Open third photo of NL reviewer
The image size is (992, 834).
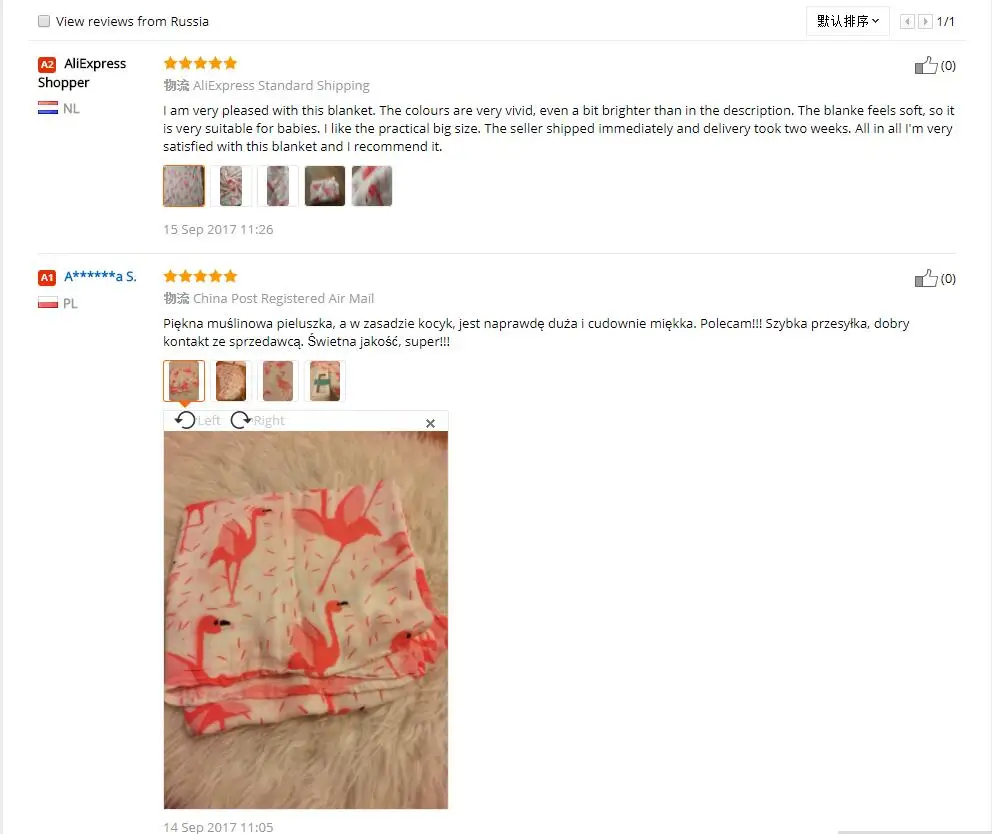click(x=278, y=186)
